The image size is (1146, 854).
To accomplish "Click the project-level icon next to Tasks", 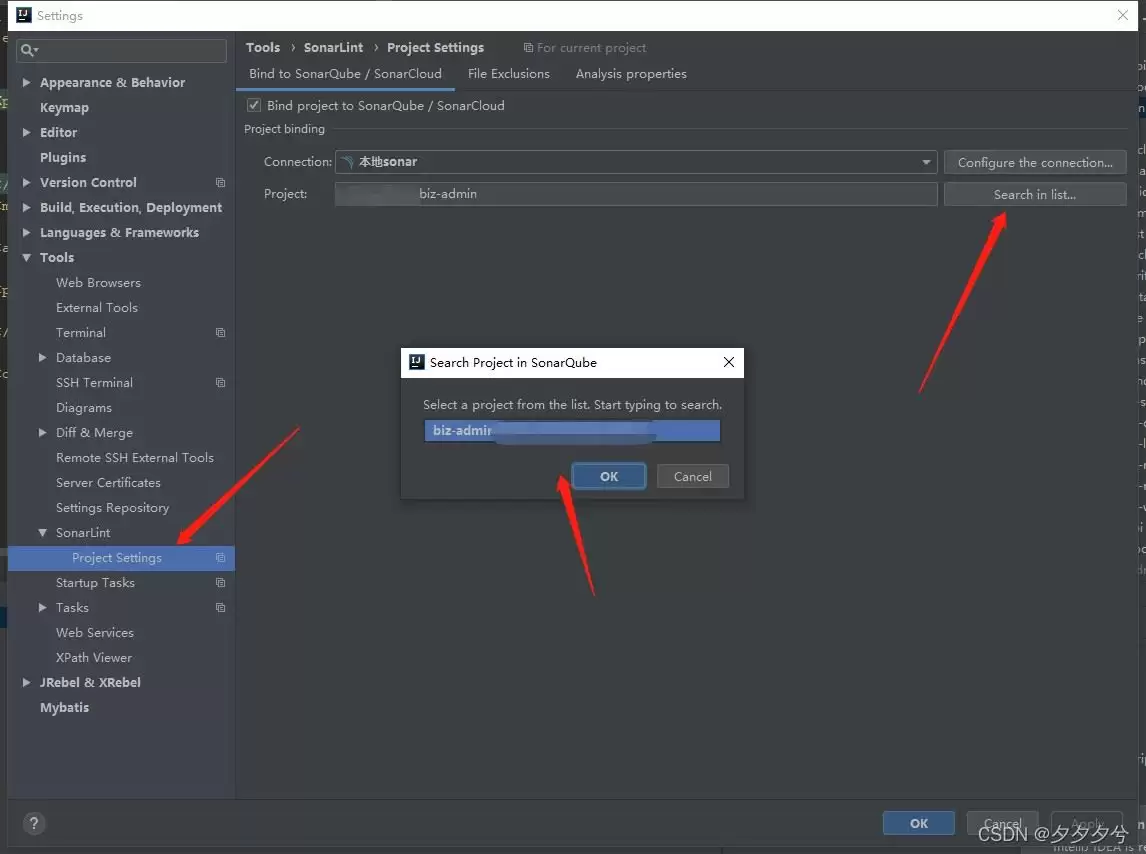I will [220, 608].
